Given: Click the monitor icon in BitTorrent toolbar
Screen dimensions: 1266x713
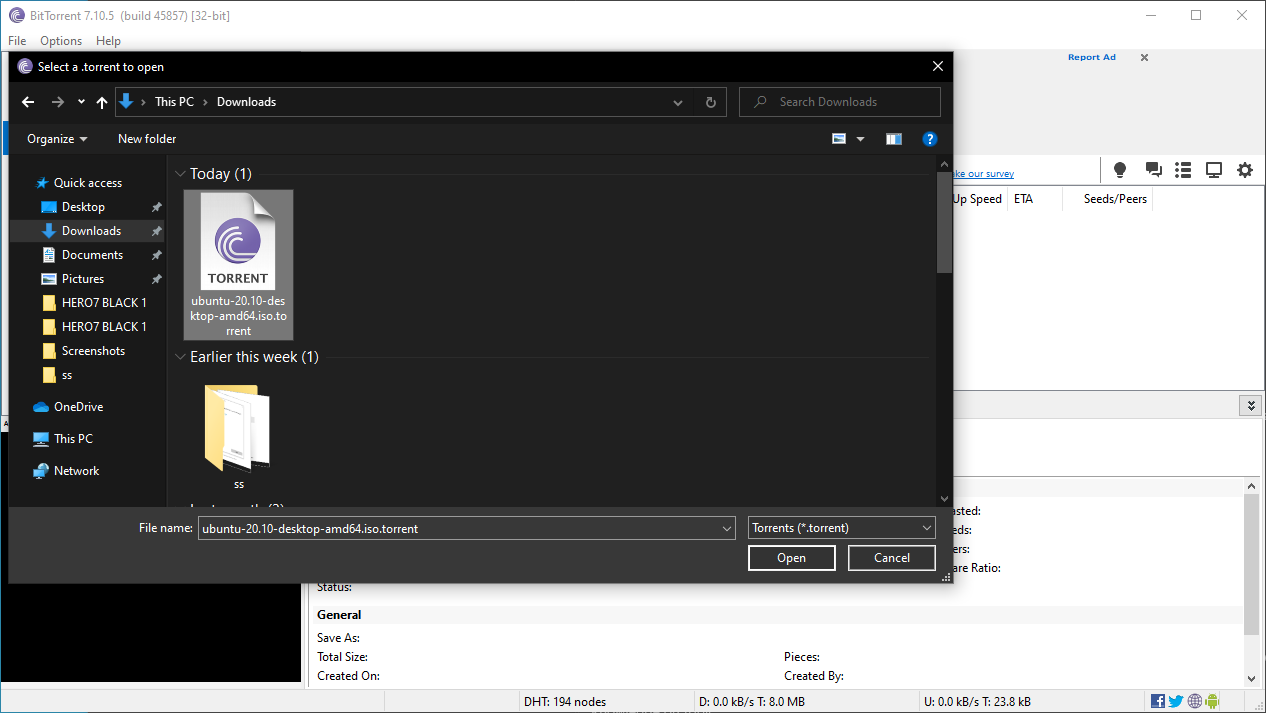Looking at the screenshot, I should (x=1214, y=170).
